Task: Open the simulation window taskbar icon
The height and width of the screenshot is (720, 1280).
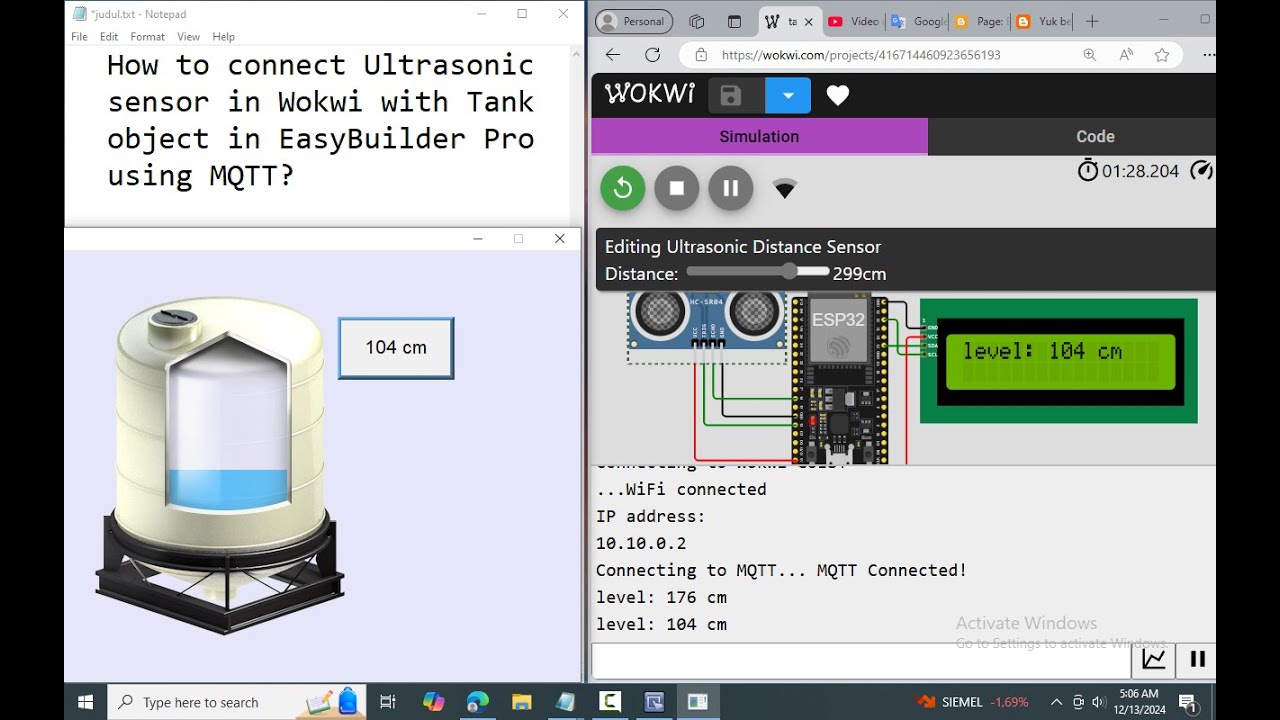Action: (x=698, y=702)
